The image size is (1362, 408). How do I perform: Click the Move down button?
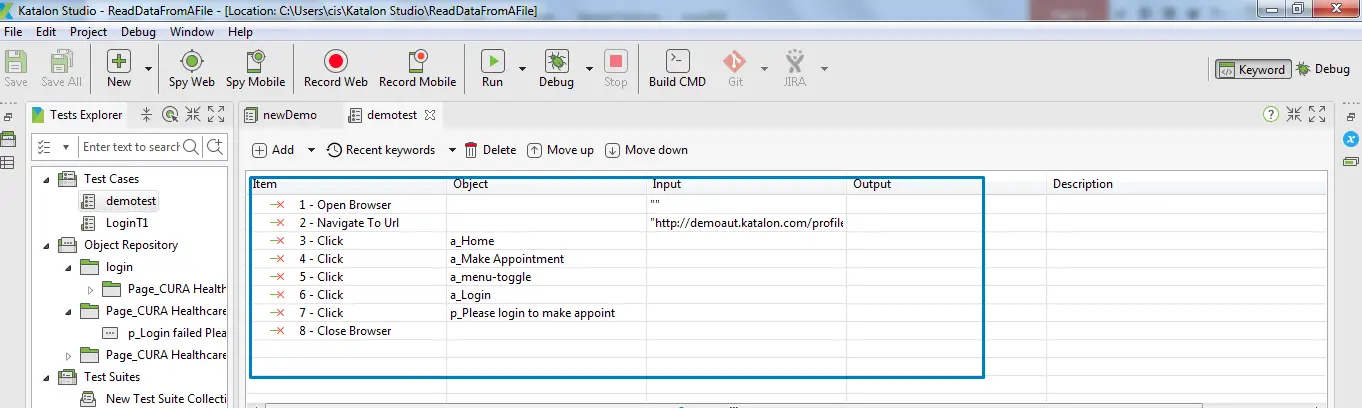[647, 150]
